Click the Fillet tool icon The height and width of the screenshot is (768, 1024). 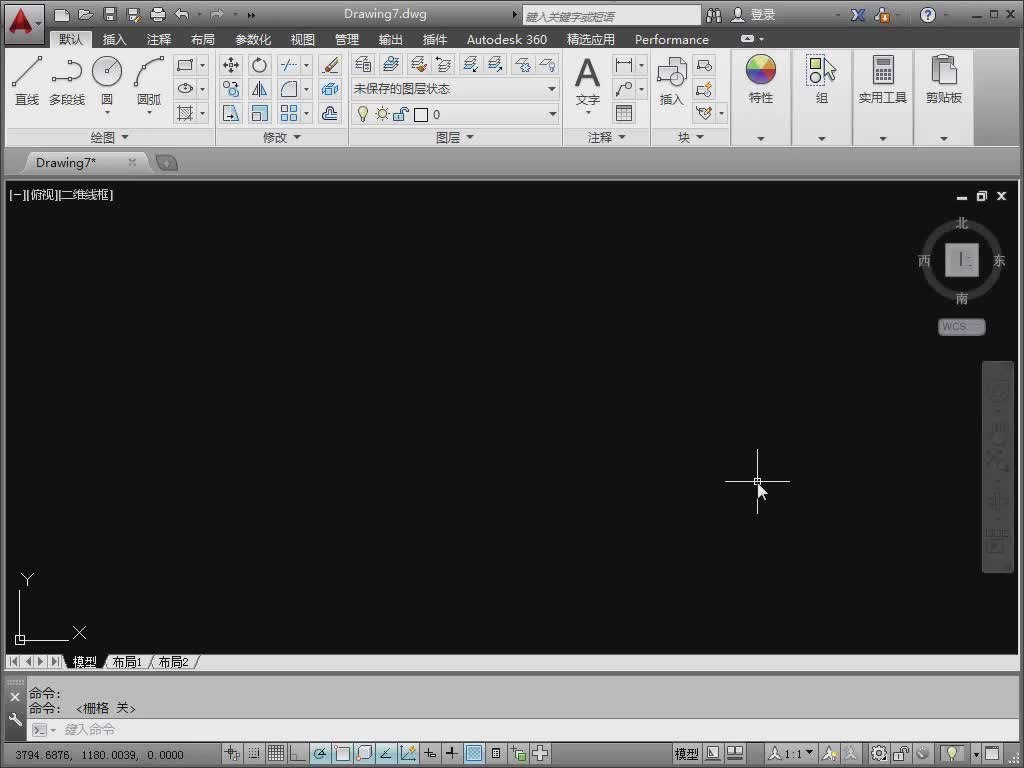click(288, 89)
